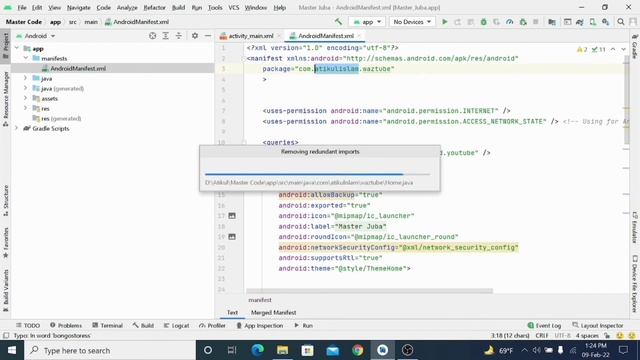The height and width of the screenshot is (360, 640).
Task: Open the Favorites side tab
Action: pyautogui.click(x=5, y=243)
